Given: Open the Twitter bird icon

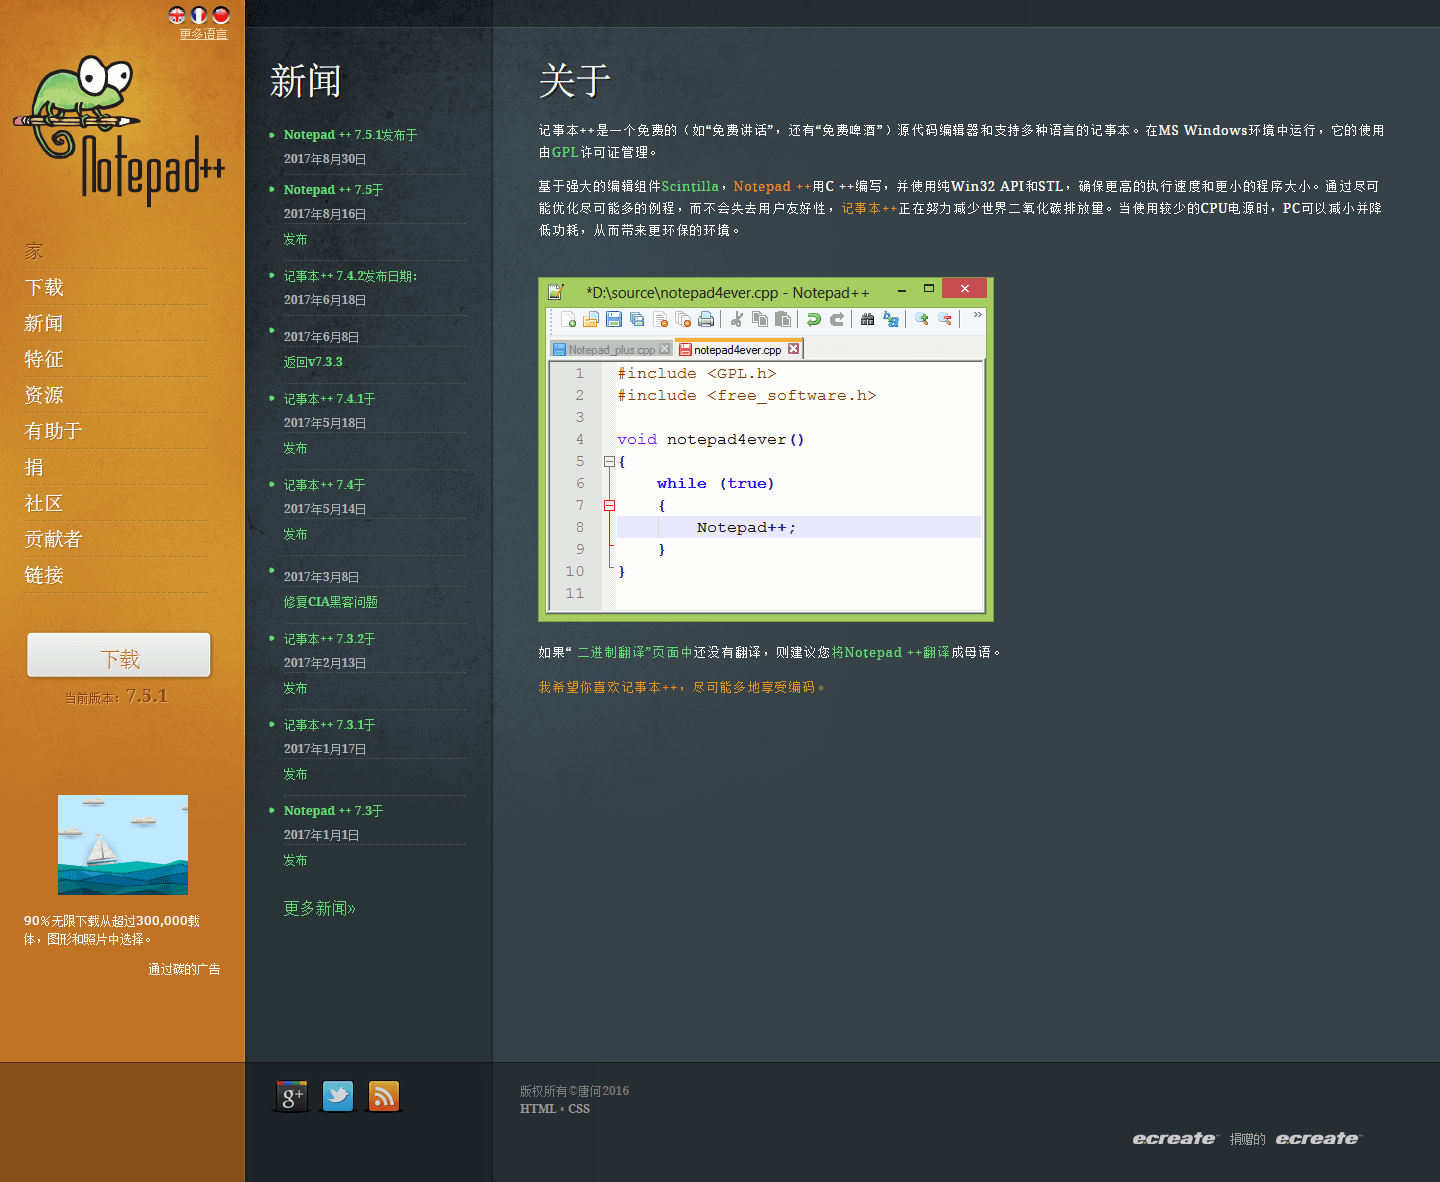Looking at the screenshot, I should [x=338, y=1096].
